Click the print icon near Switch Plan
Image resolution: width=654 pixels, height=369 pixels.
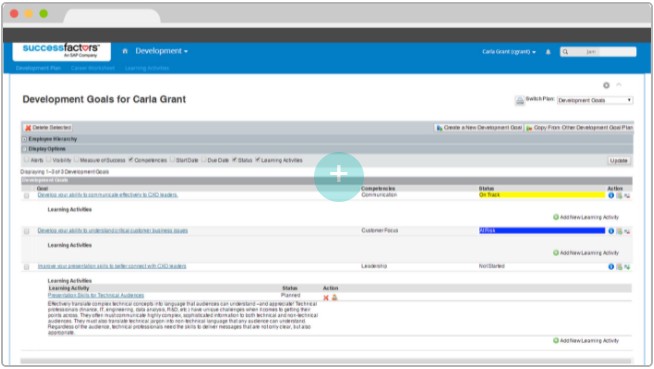pyautogui.click(x=519, y=100)
